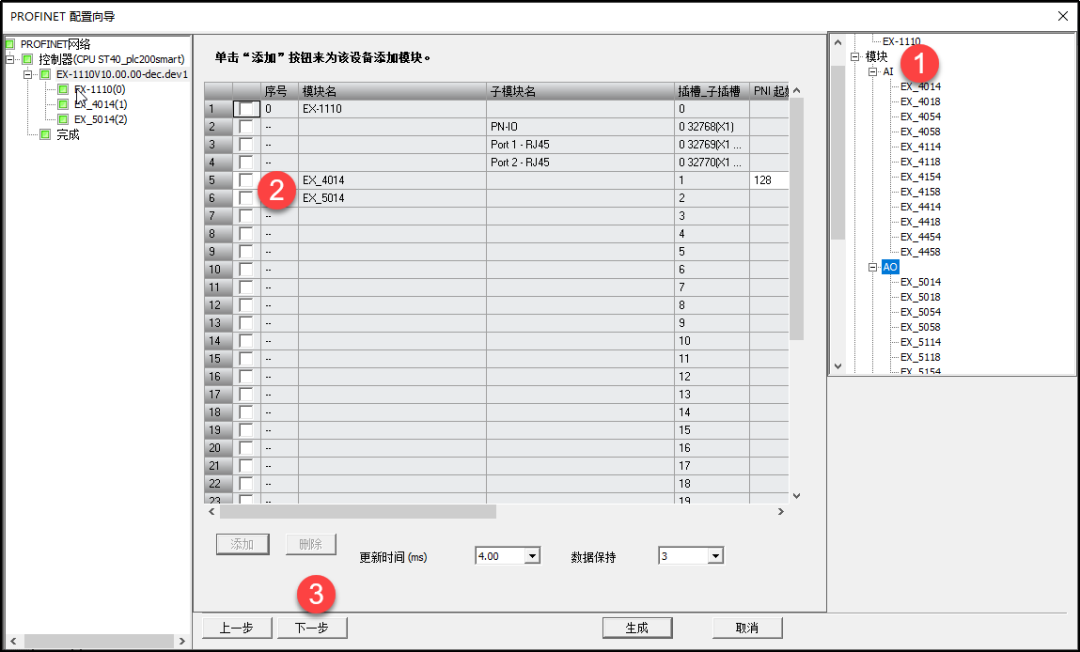Click the table's vertical scrollbar thumb
Viewport: 1080px width, 652px height.
[x=797, y=219]
